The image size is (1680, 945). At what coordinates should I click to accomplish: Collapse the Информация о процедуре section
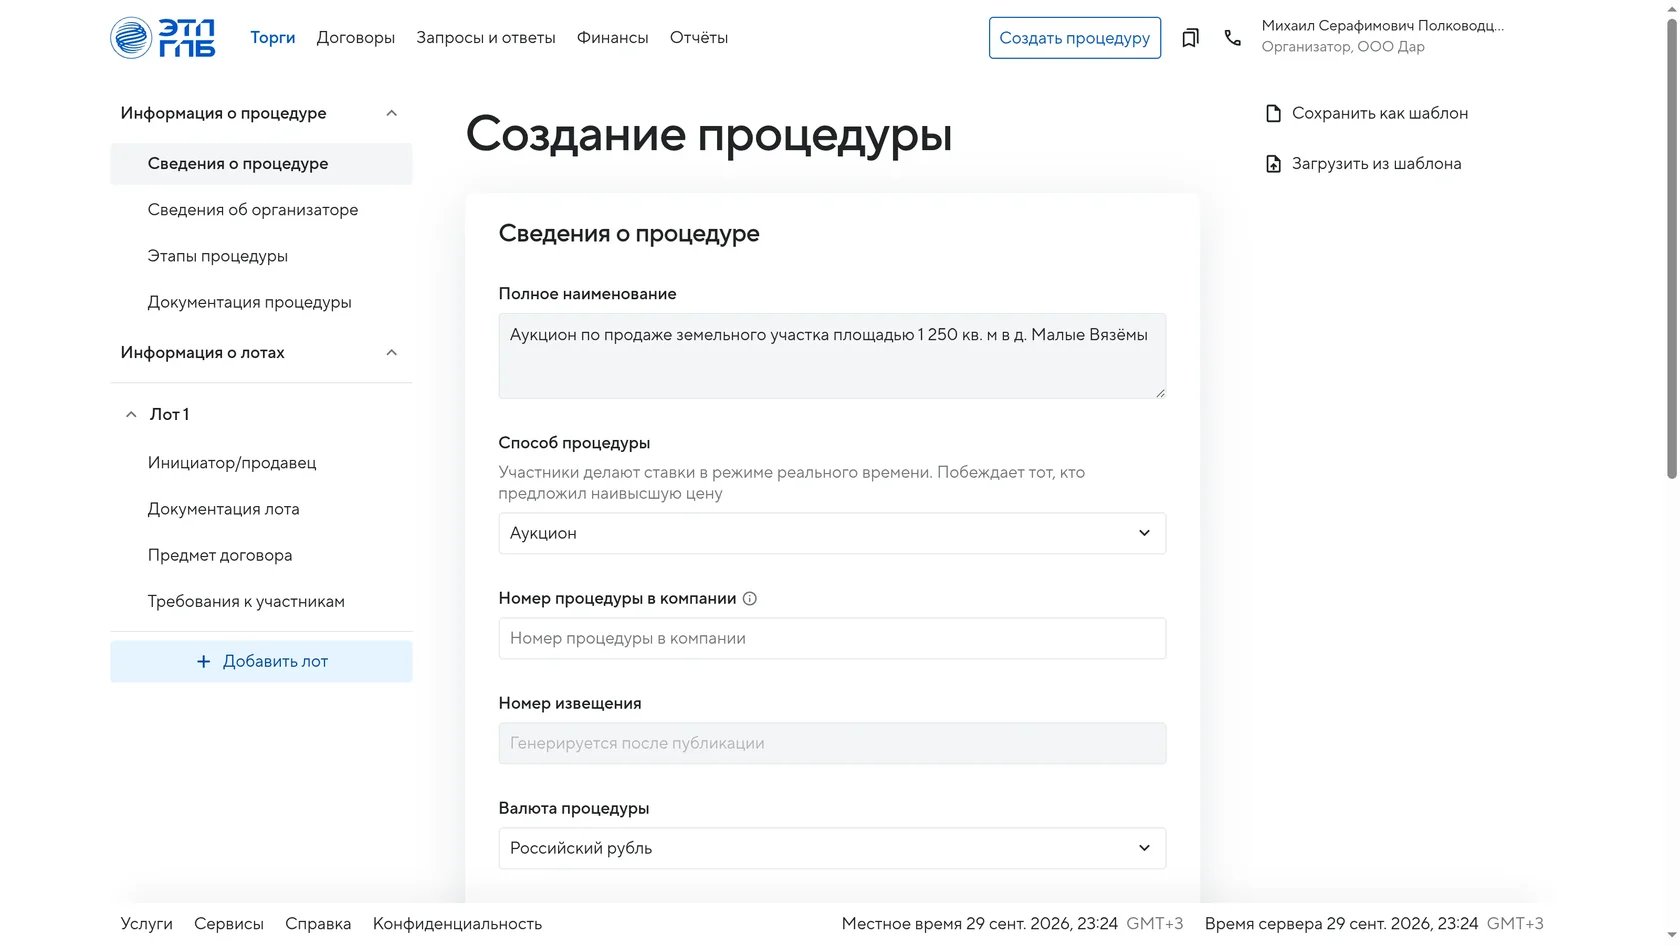[x=391, y=113]
